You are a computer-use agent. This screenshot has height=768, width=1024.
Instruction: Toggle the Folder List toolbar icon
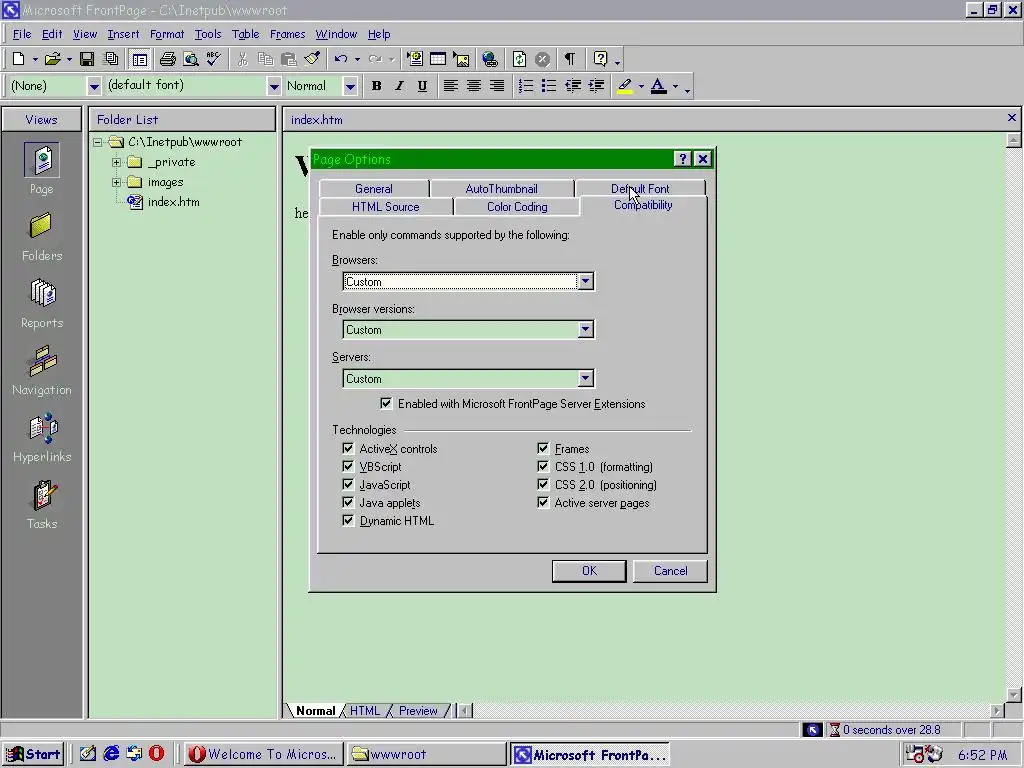click(x=139, y=59)
